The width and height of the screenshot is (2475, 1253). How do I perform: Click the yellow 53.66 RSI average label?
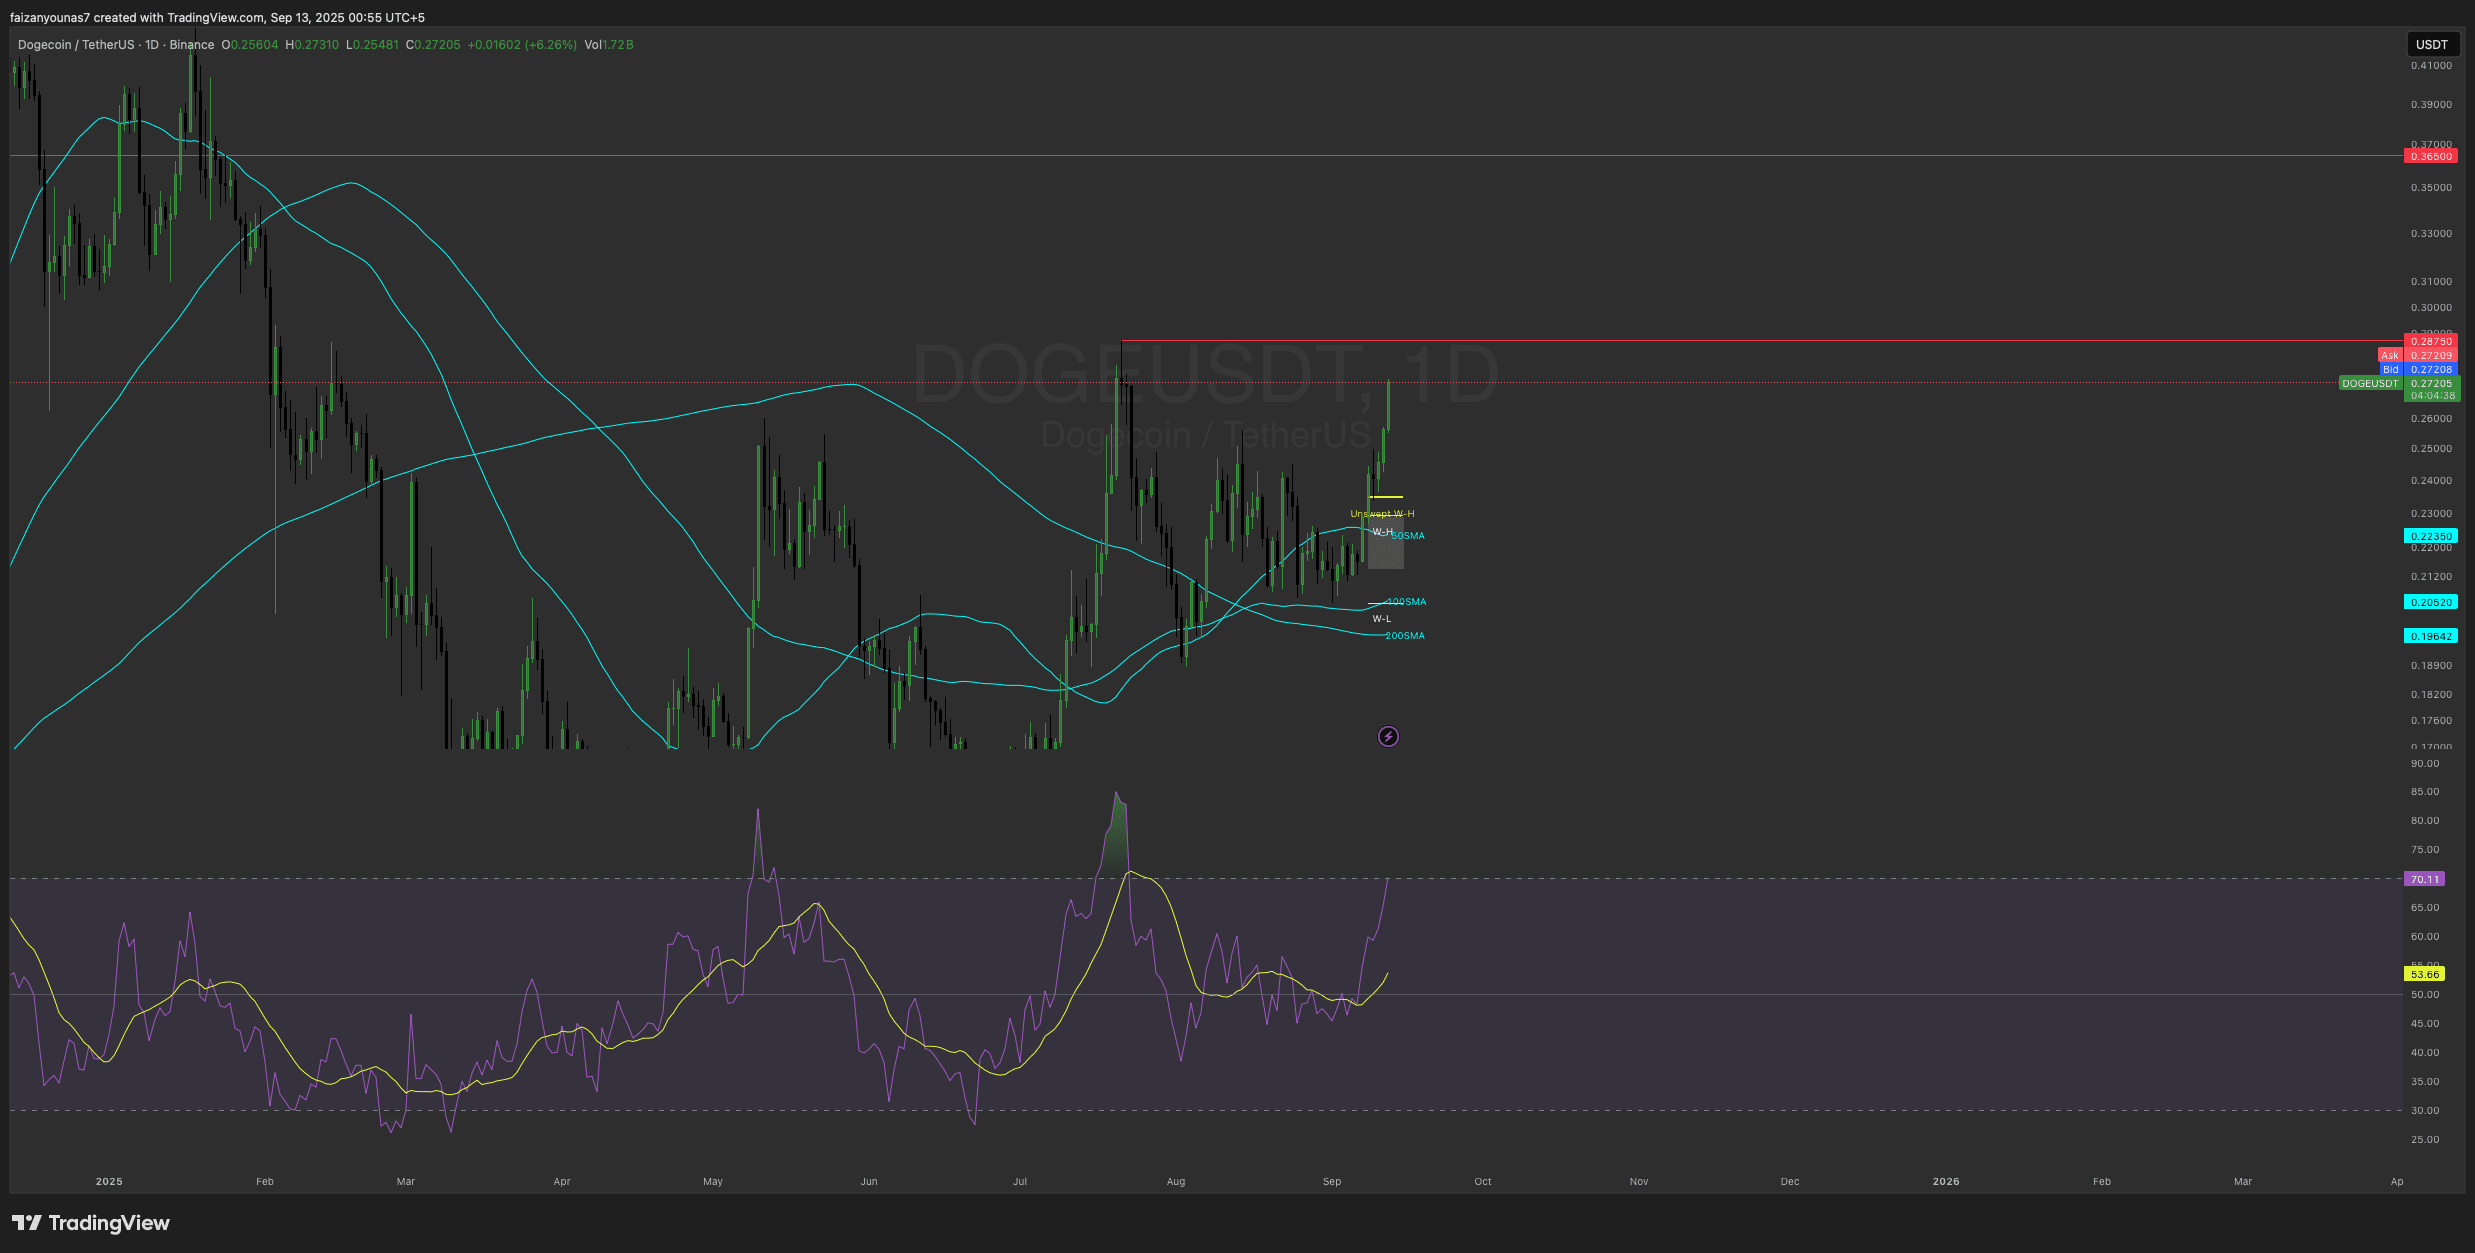pos(2424,975)
